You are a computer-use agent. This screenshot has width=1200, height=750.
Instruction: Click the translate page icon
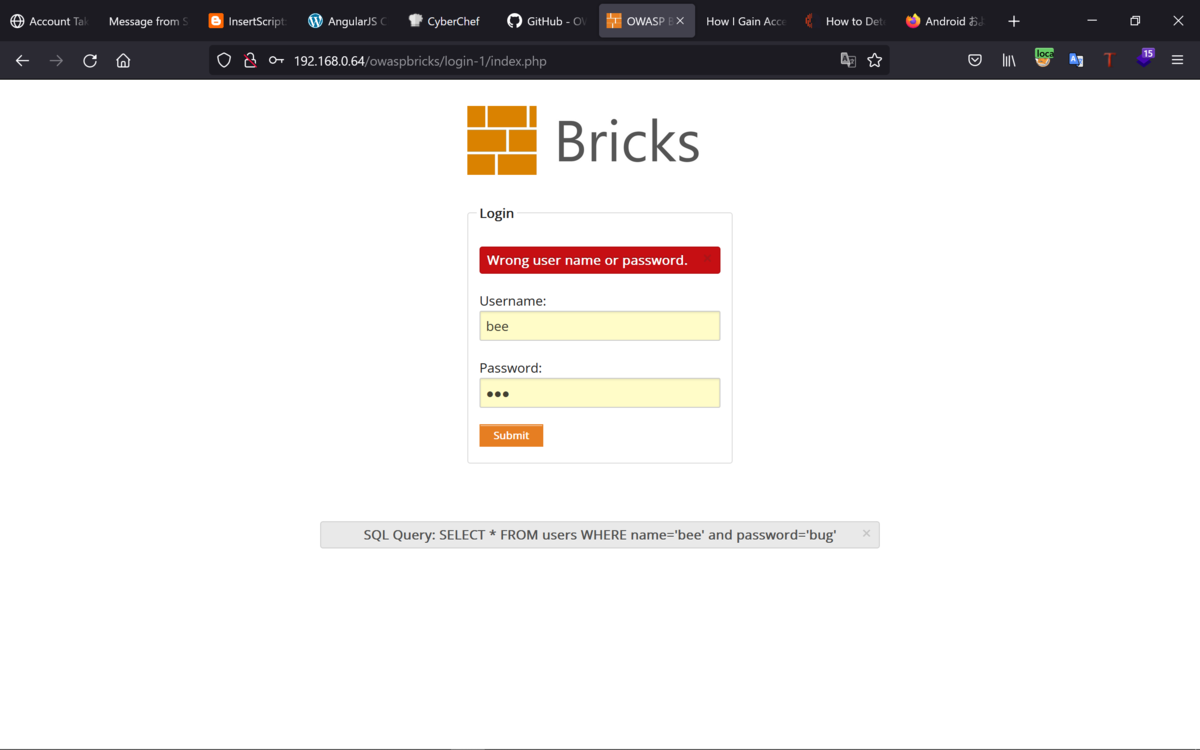pos(848,61)
